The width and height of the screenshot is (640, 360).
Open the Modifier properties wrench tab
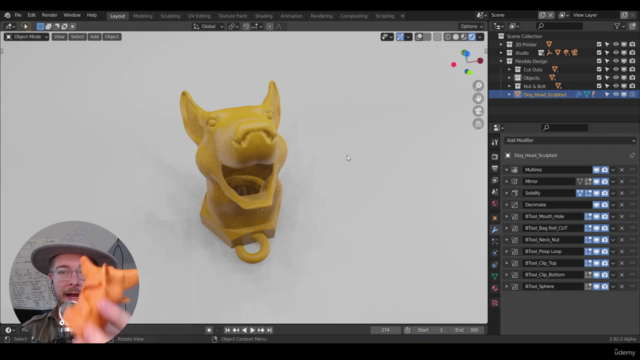tap(495, 230)
